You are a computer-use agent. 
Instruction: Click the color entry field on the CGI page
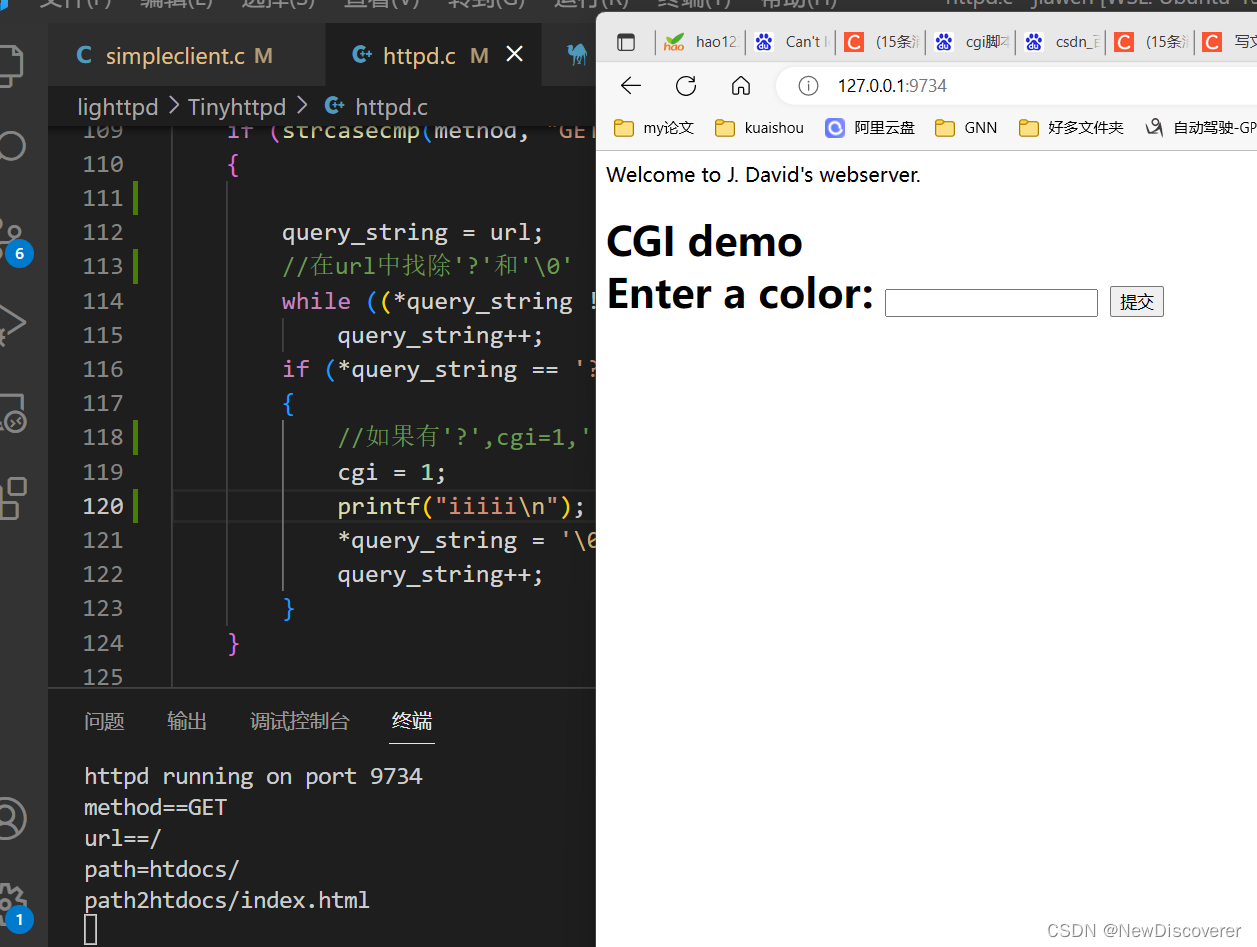(x=990, y=302)
